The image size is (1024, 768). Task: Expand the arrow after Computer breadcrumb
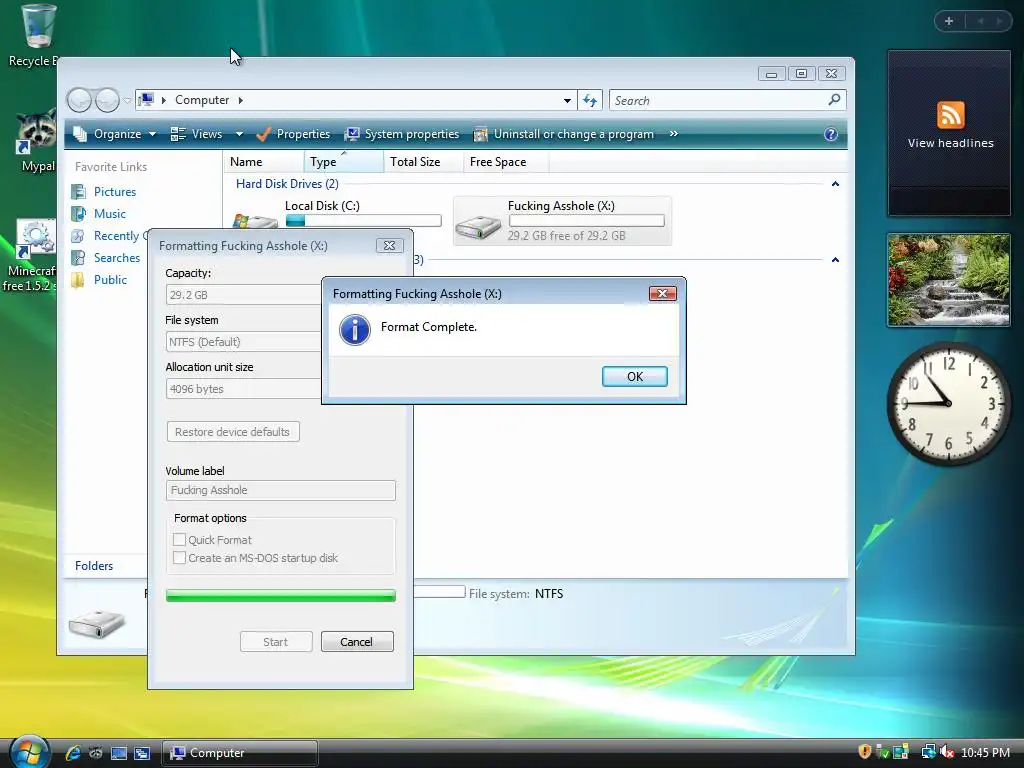tap(241, 100)
